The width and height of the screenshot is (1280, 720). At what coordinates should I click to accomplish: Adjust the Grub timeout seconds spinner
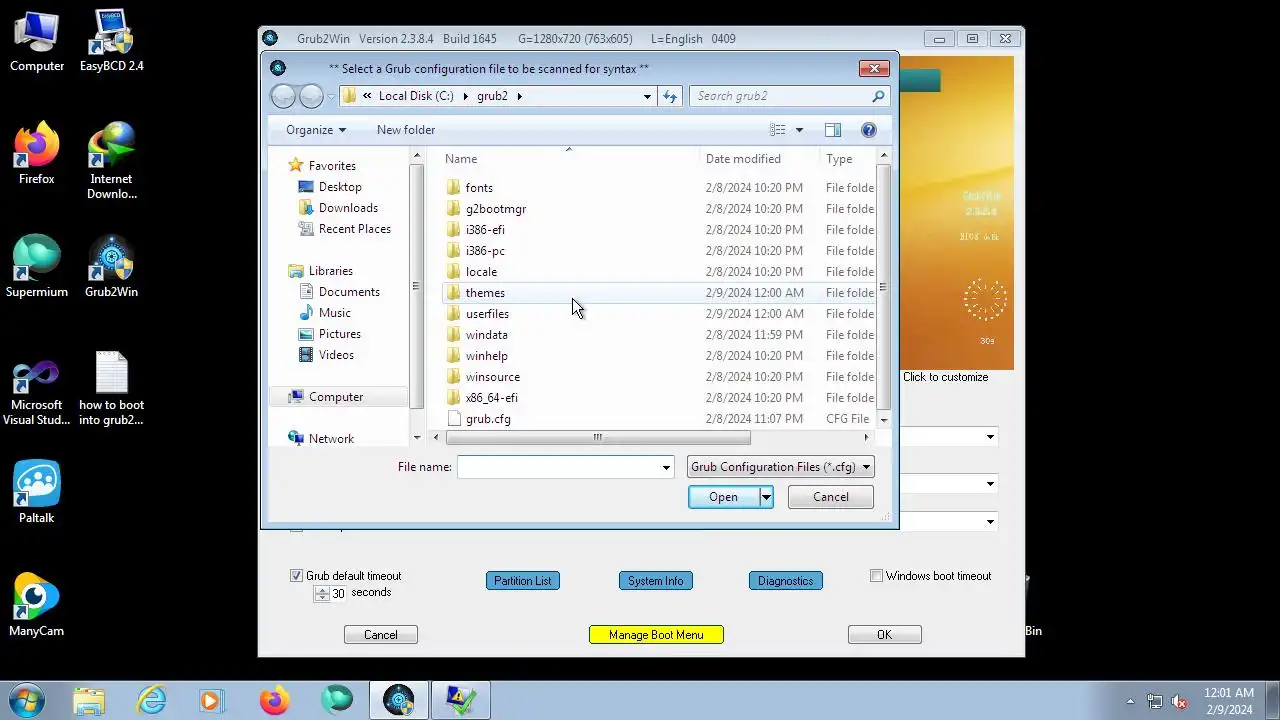pyautogui.click(x=321, y=593)
